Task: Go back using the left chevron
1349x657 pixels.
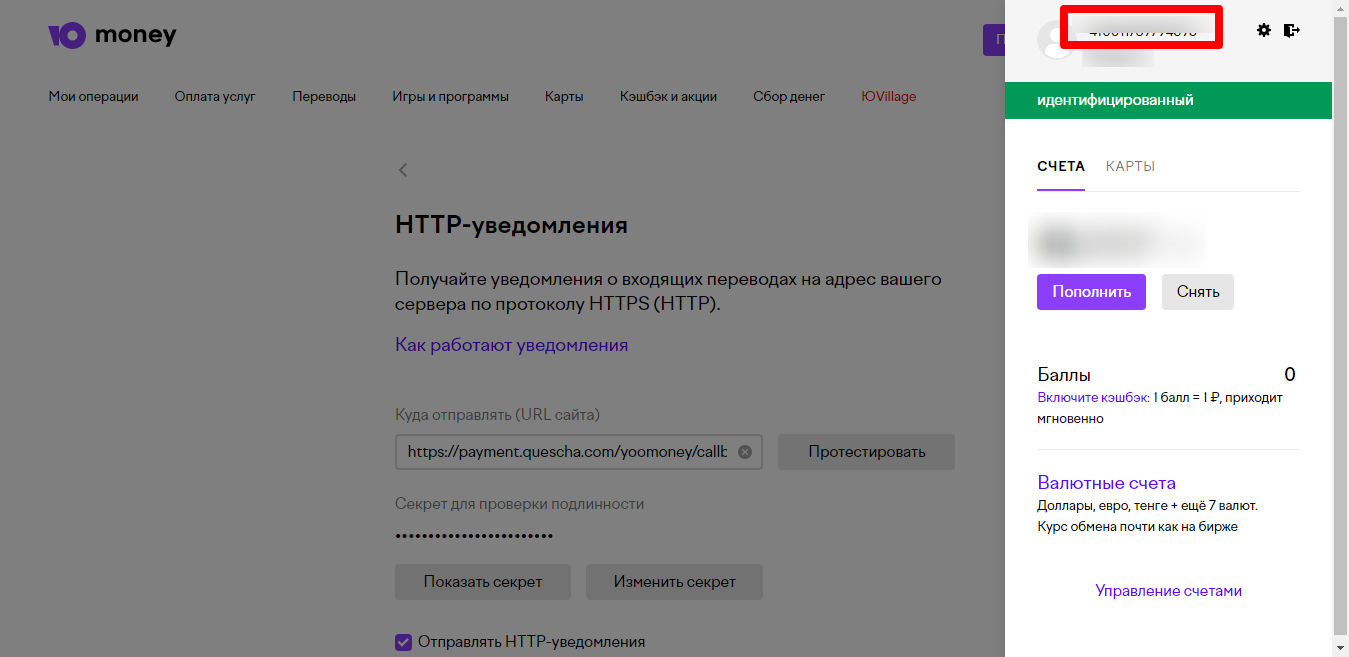Action: [403, 170]
